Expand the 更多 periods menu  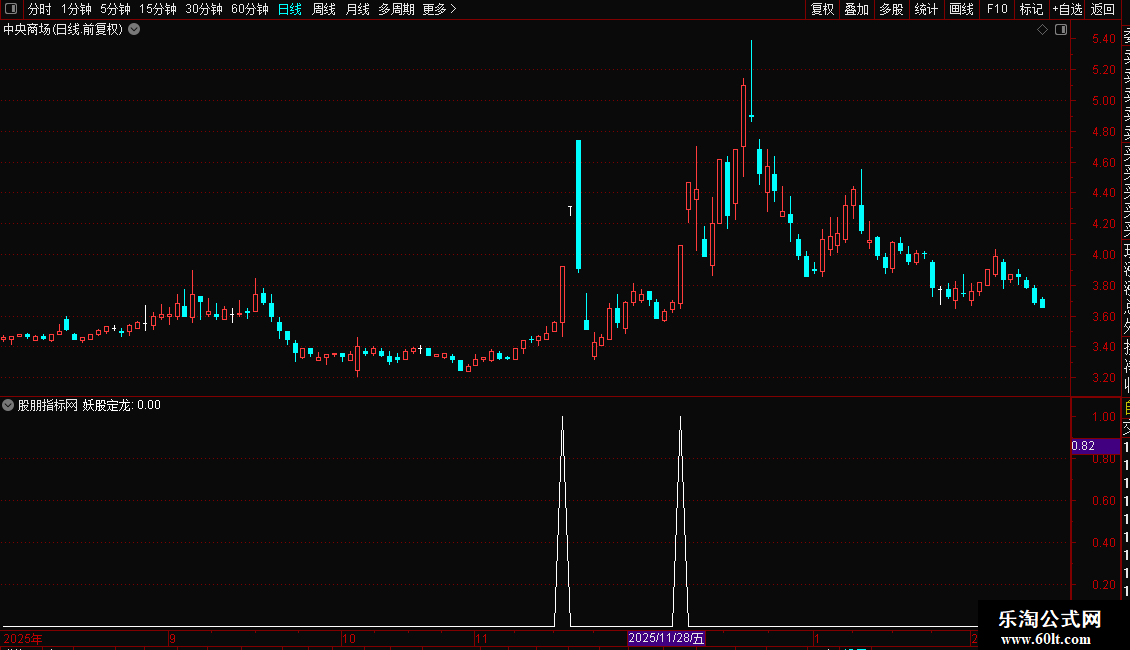pos(440,9)
